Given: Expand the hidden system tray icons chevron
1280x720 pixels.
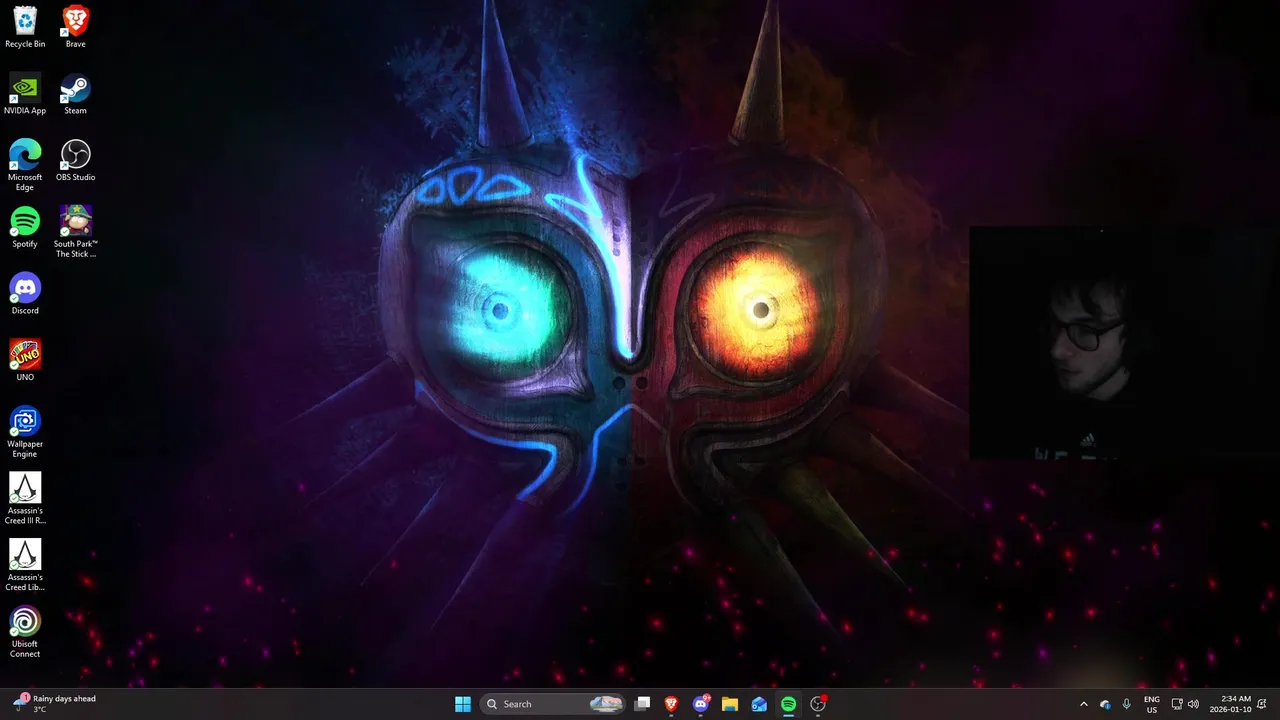Looking at the screenshot, I should point(1083,704).
